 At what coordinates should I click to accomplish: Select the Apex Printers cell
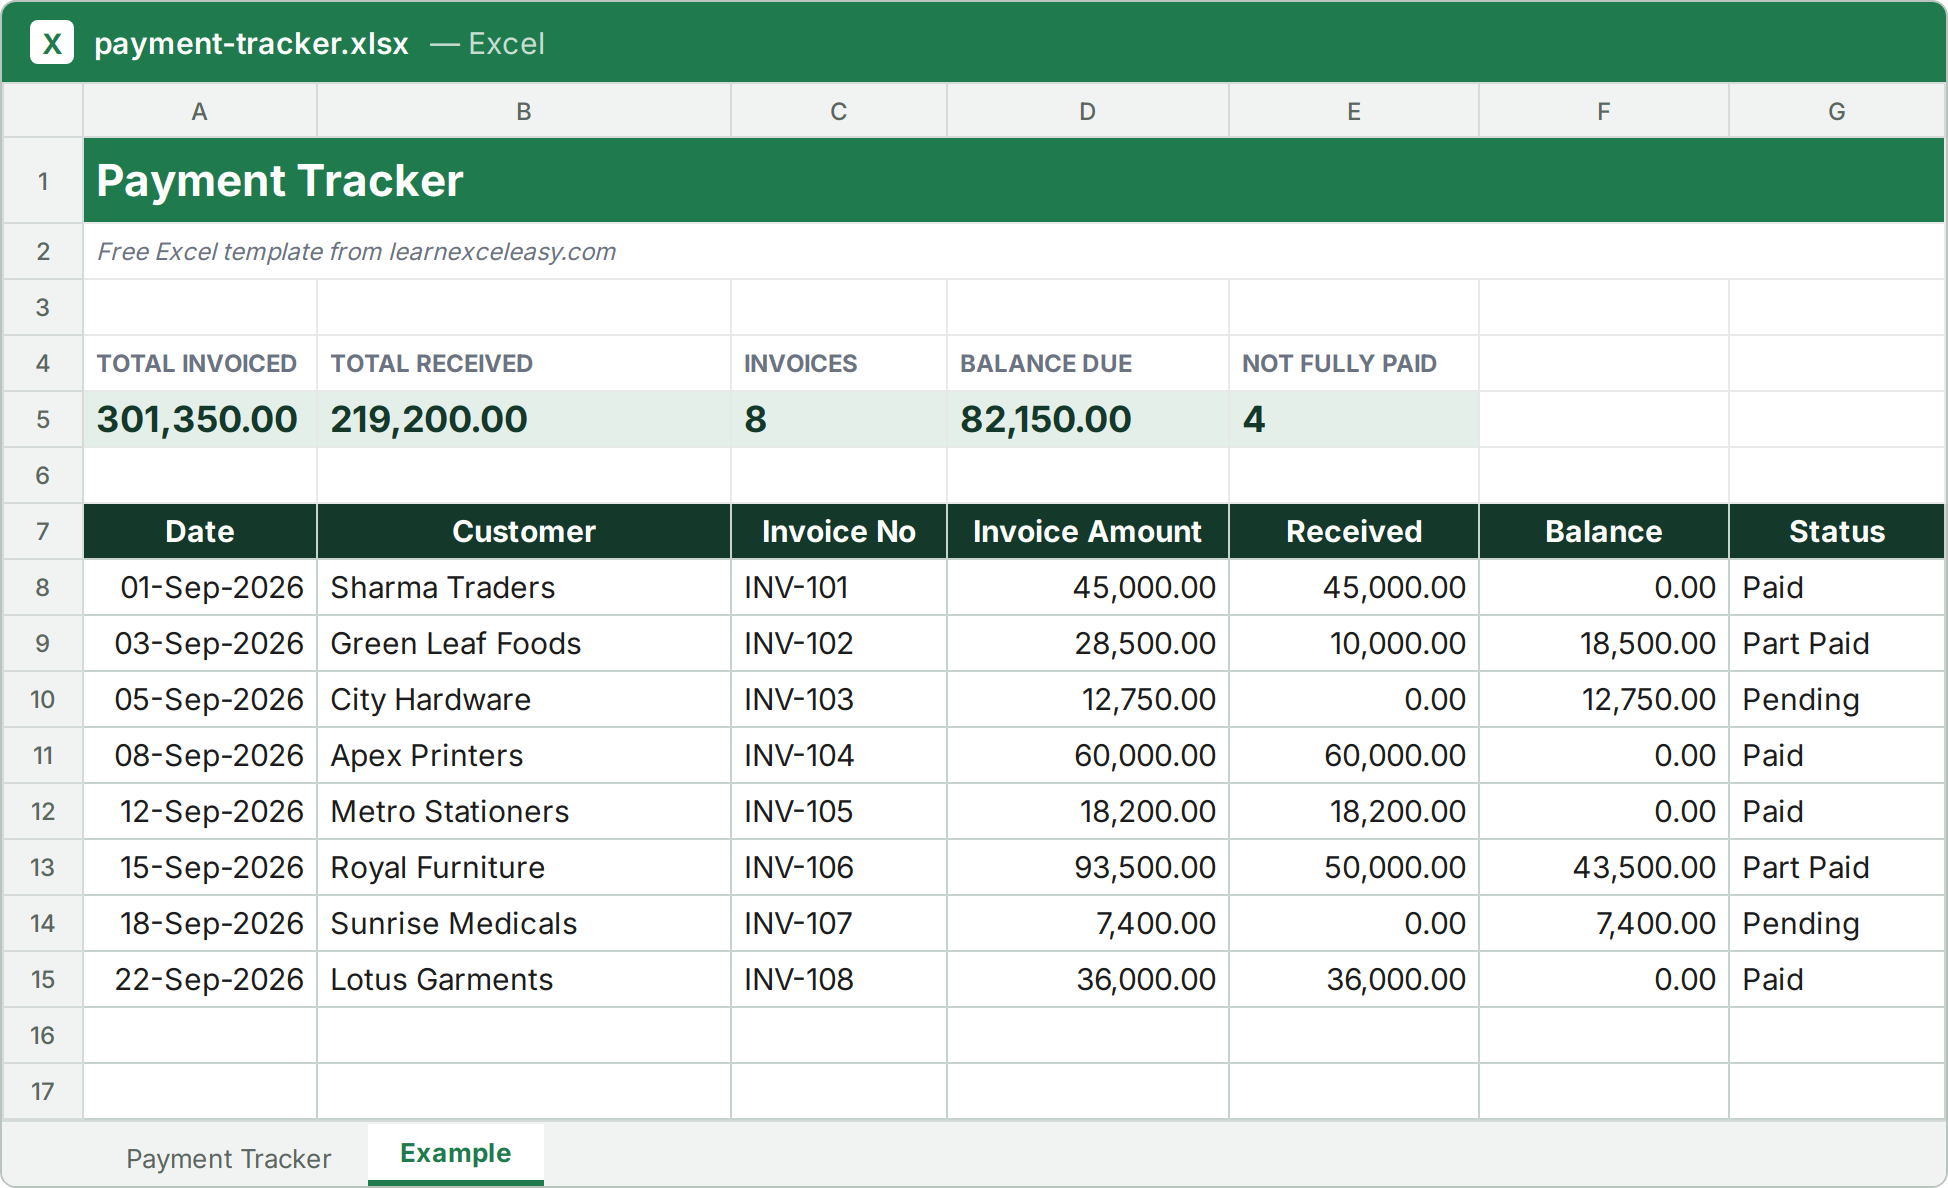click(x=524, y=755)
